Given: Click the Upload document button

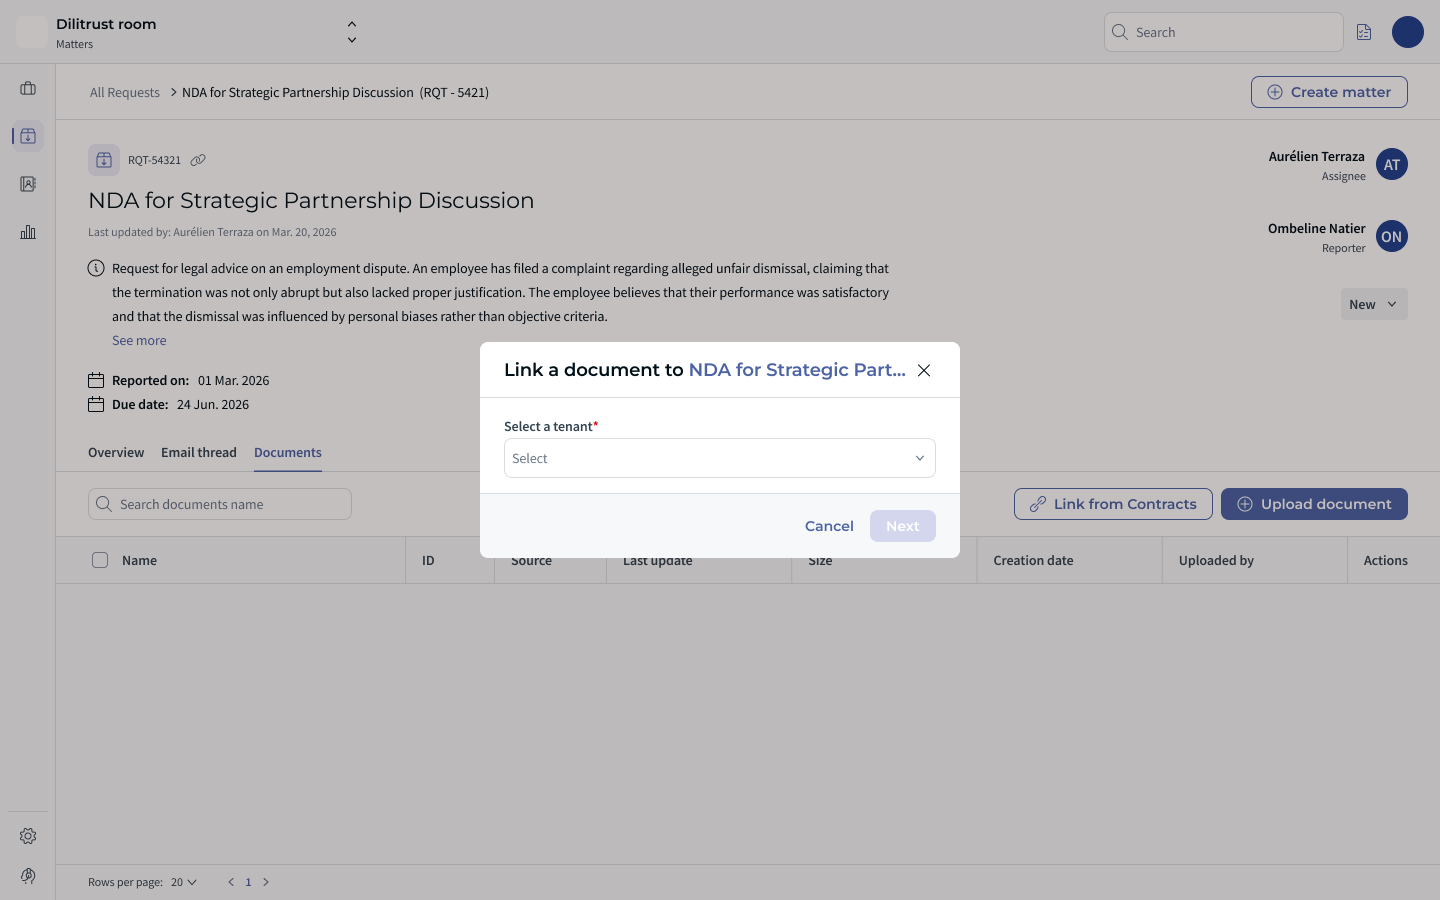Looking at the screenshot, I should tap(1314, 504).
